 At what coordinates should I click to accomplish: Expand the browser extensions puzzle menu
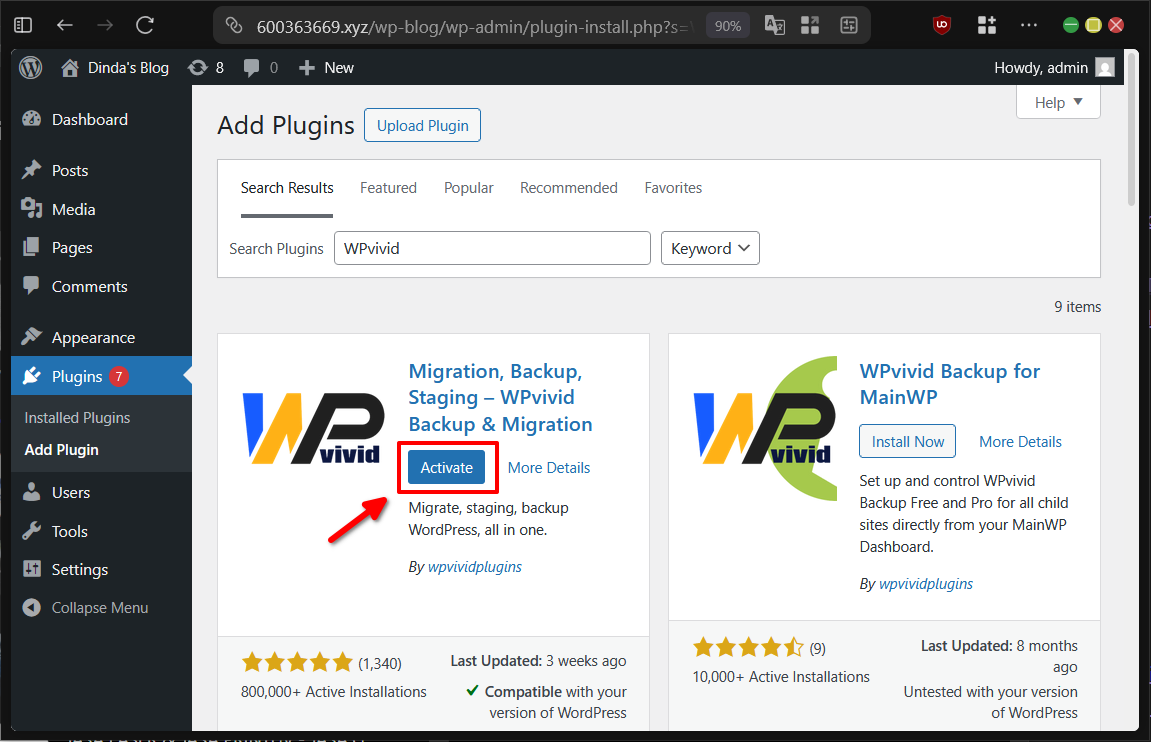coord(986,24)
